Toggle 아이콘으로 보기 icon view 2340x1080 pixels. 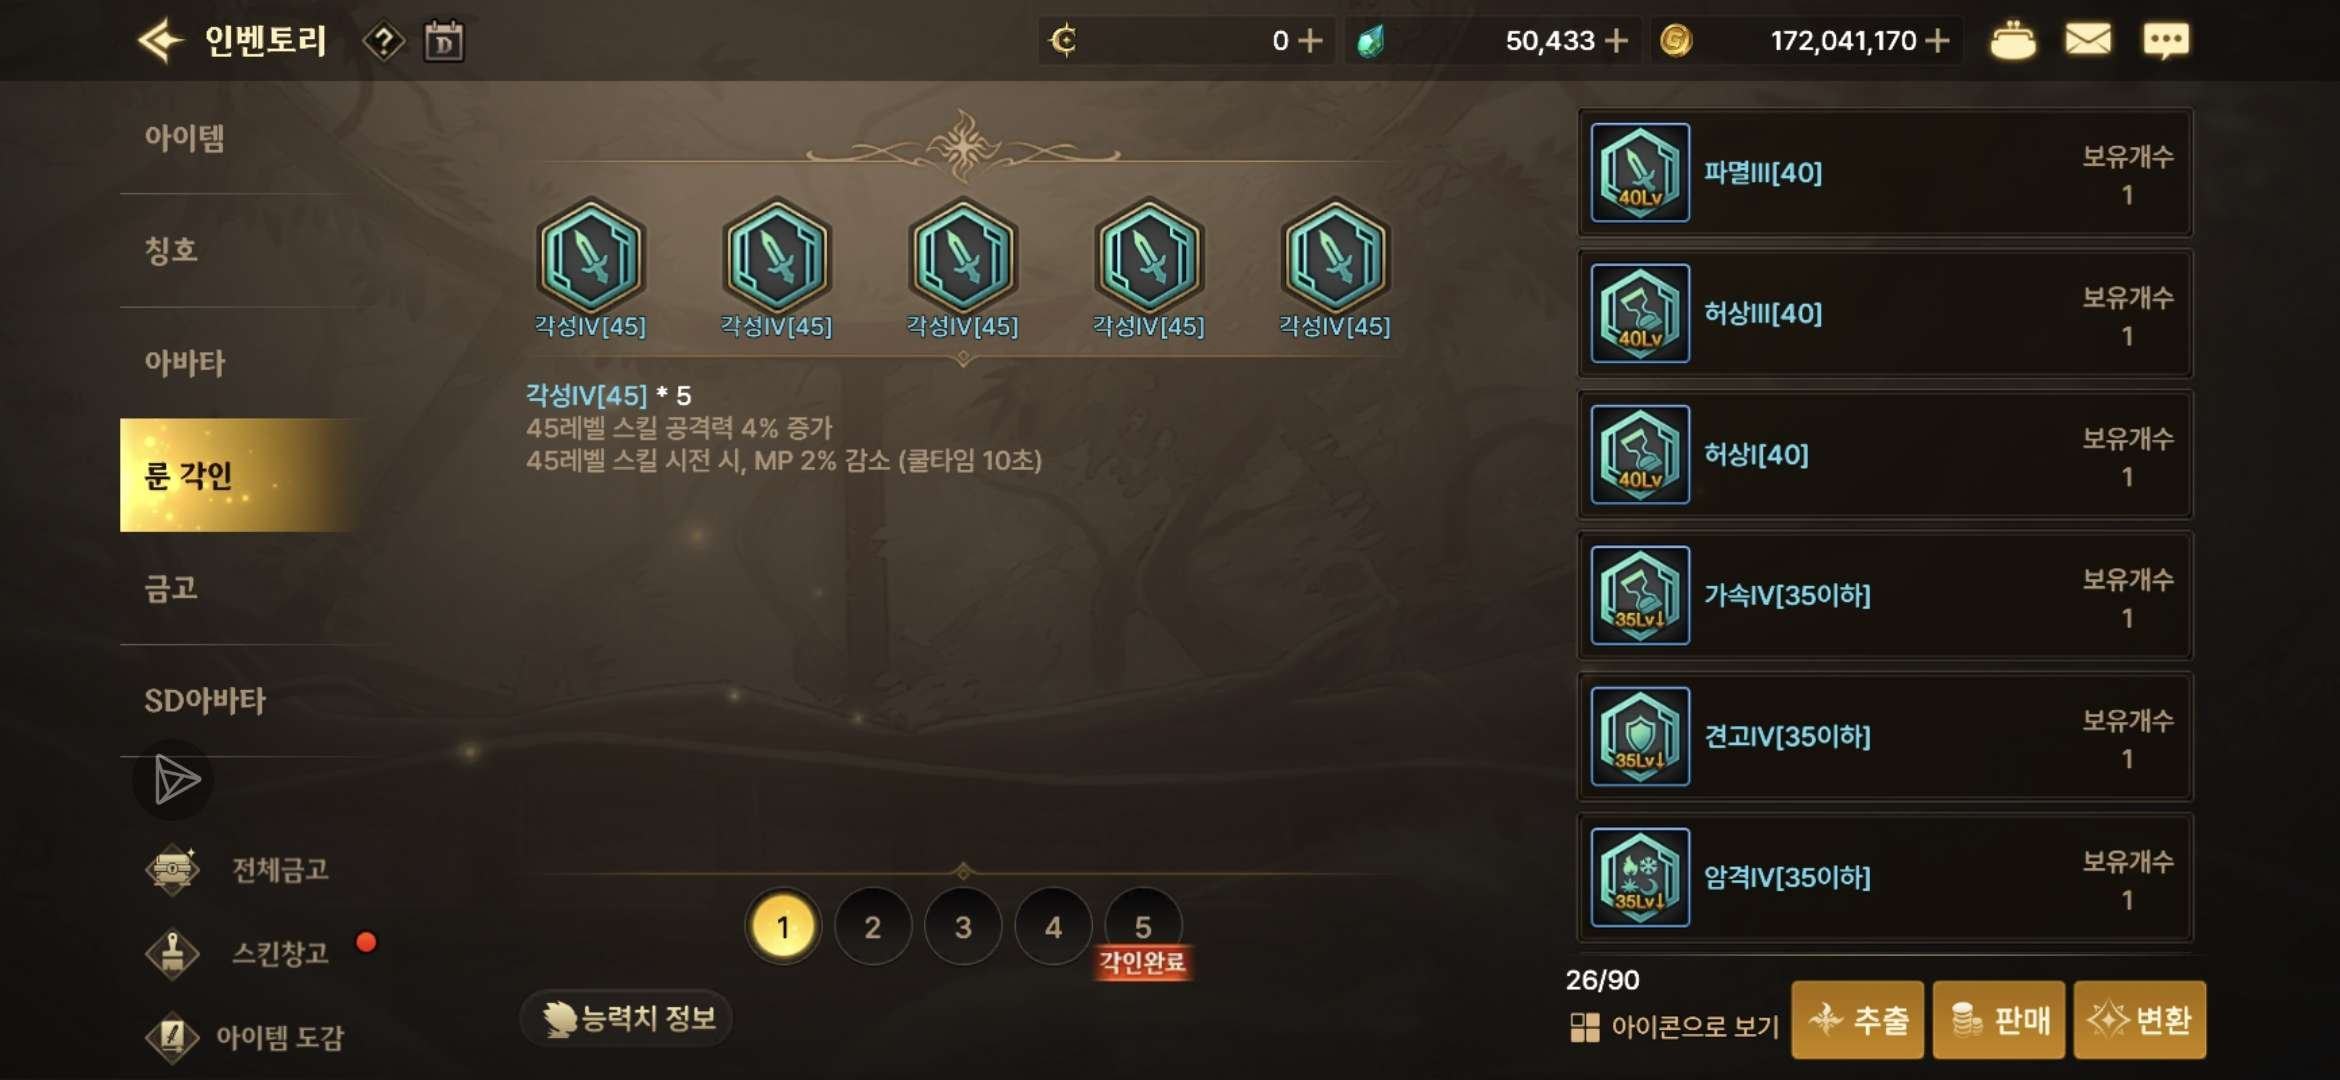1675,1027
